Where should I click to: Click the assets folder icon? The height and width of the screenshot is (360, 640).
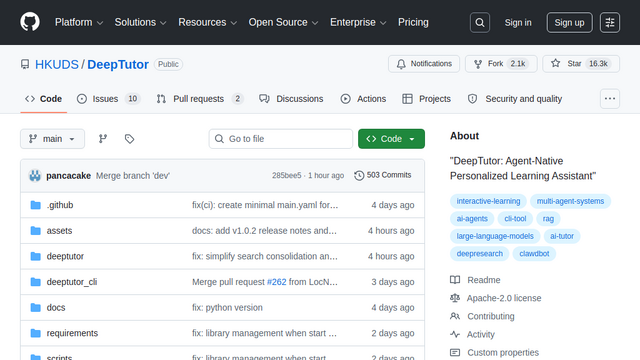tap(36, 231)
